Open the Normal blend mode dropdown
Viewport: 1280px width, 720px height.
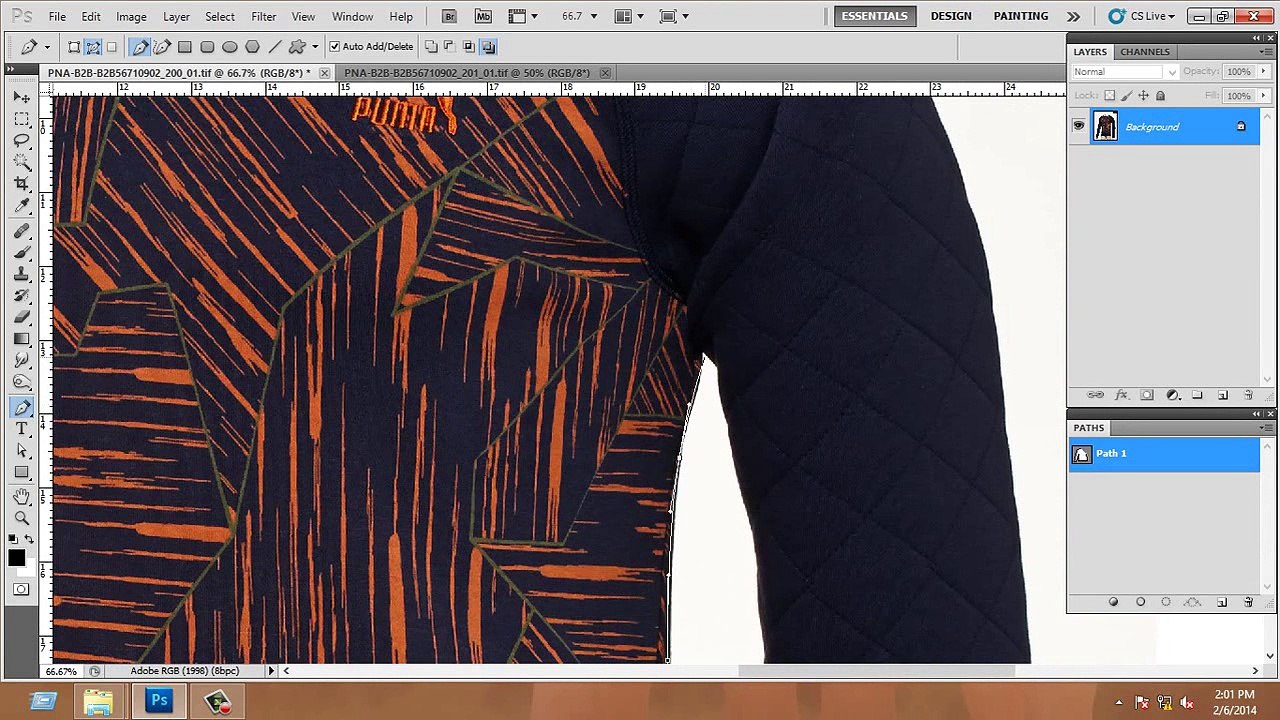1124,72
